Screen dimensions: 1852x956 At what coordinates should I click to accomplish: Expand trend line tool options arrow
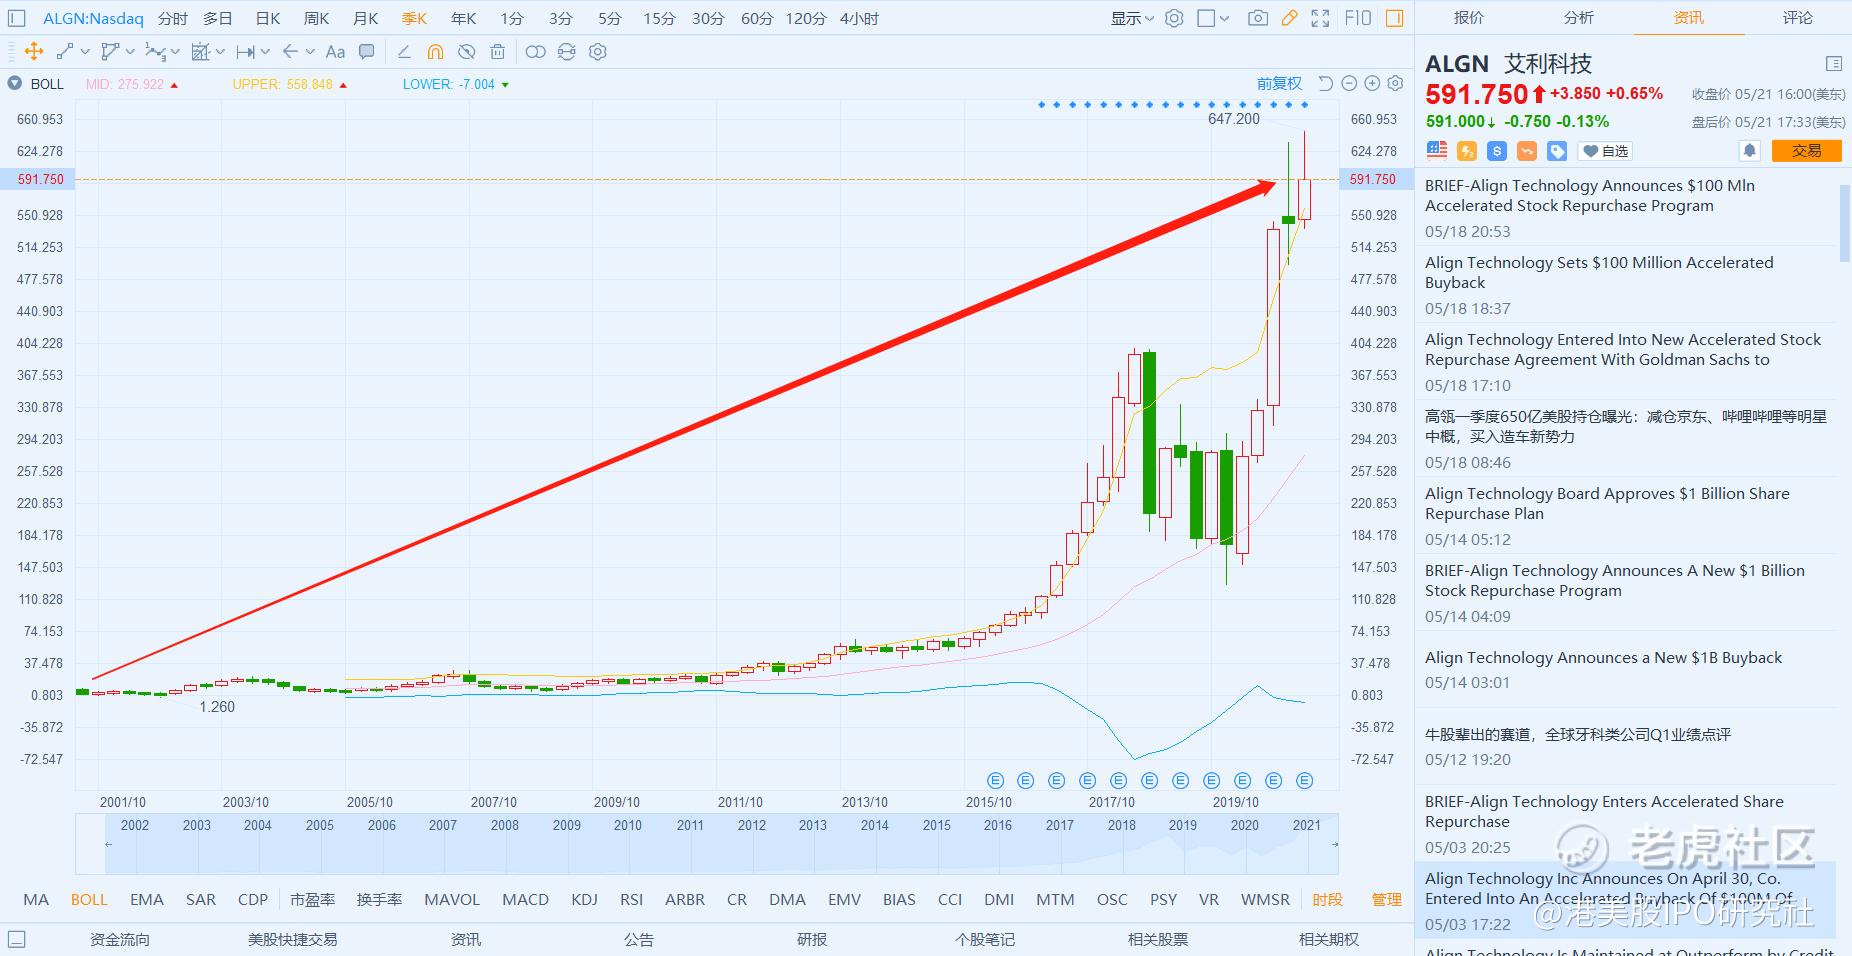(85, 52)
